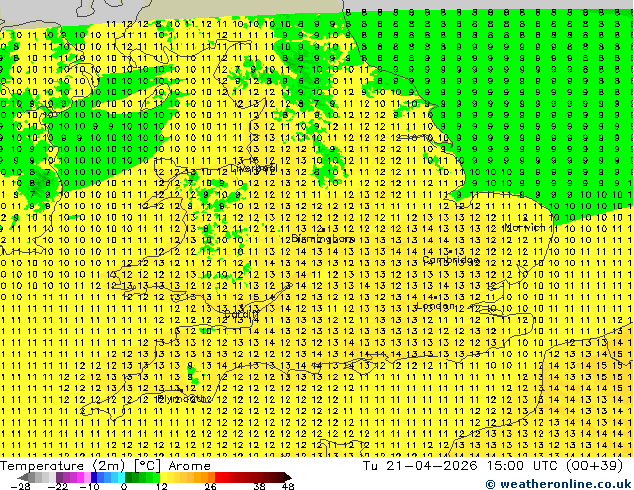Viewport: 634px width, 490px height.
Task: Click the Plymouth city label
Action: tap(183, 399)
